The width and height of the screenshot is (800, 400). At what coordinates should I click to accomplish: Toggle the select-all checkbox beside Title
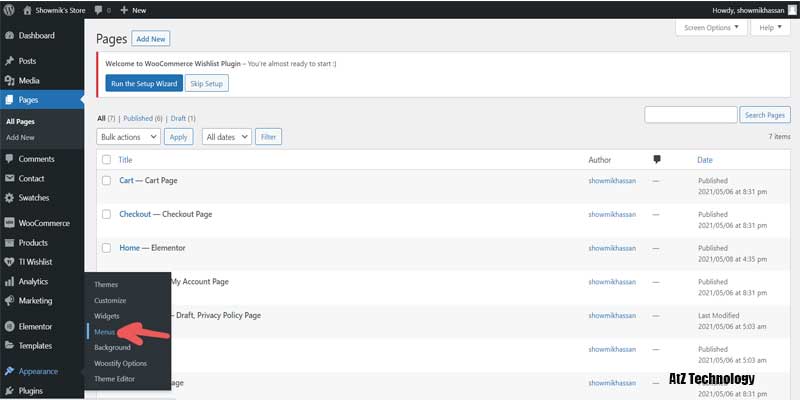click(106, 159)
